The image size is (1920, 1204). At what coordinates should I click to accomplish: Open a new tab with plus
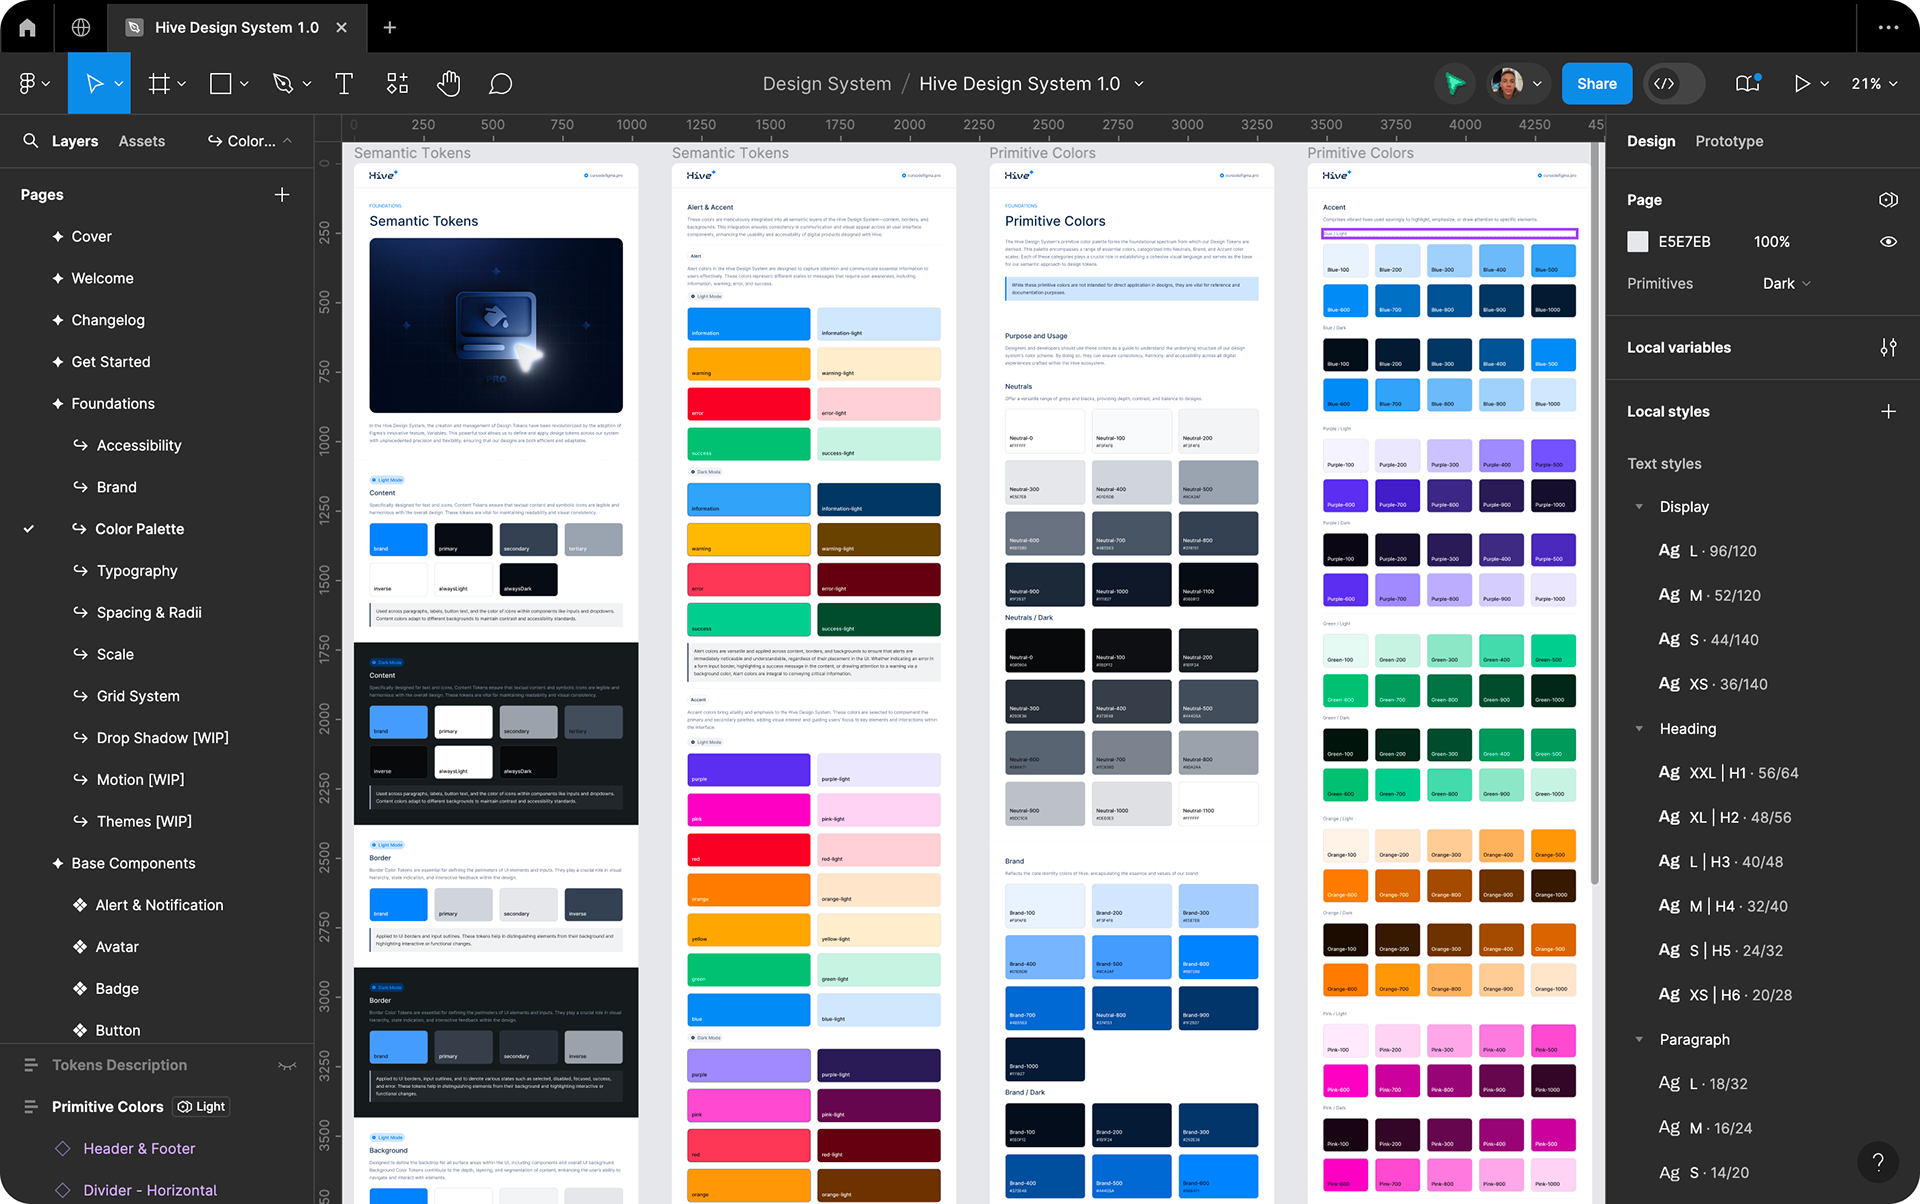click(390, 27)
